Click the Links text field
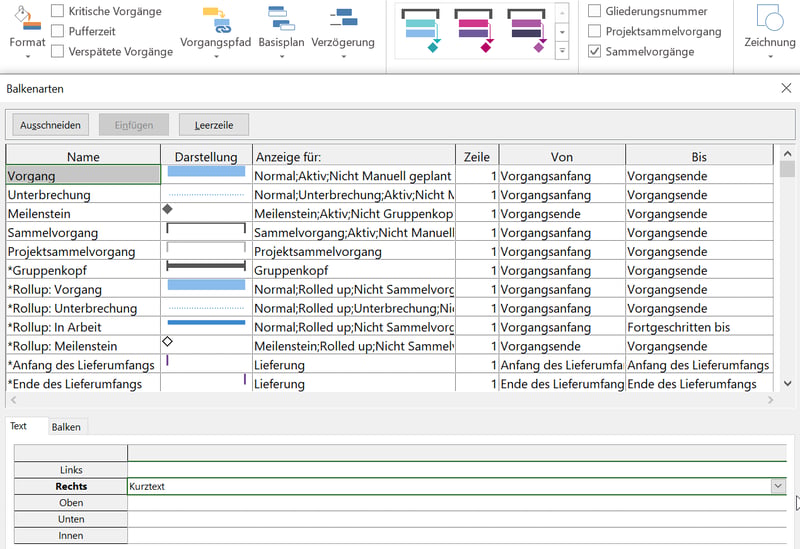The width and height of the screenshot is (800, 549). (x=457, y=470)
